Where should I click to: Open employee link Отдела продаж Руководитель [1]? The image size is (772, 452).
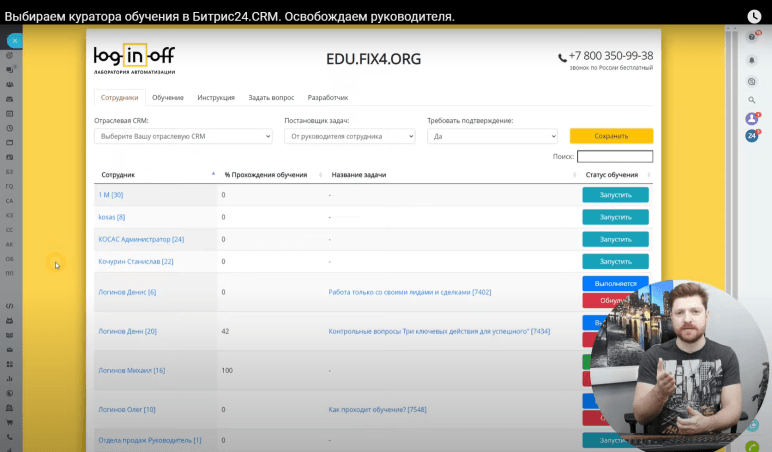[150, 440]
